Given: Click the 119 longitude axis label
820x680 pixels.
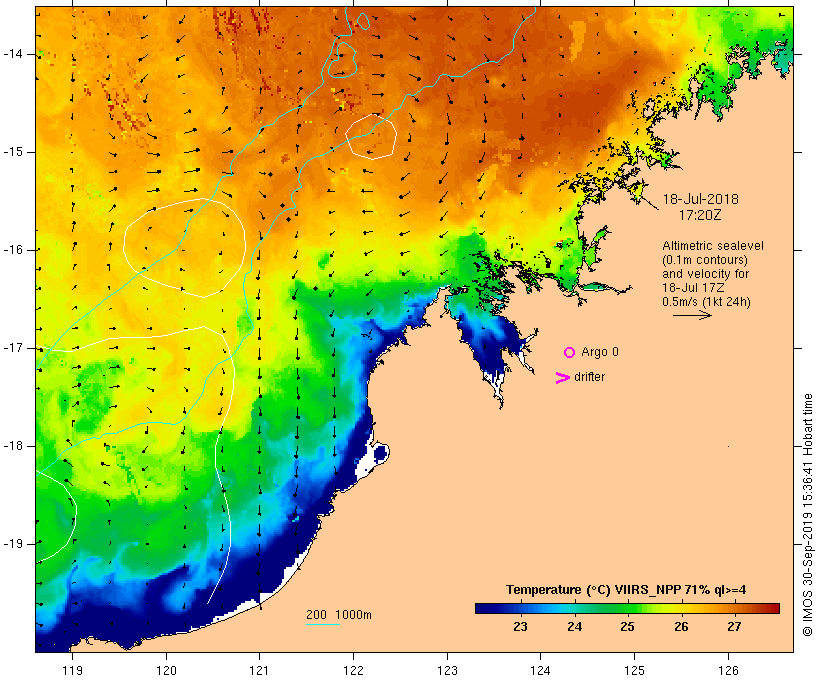Looking at the screenshot, I should click(x=72, y=671).
